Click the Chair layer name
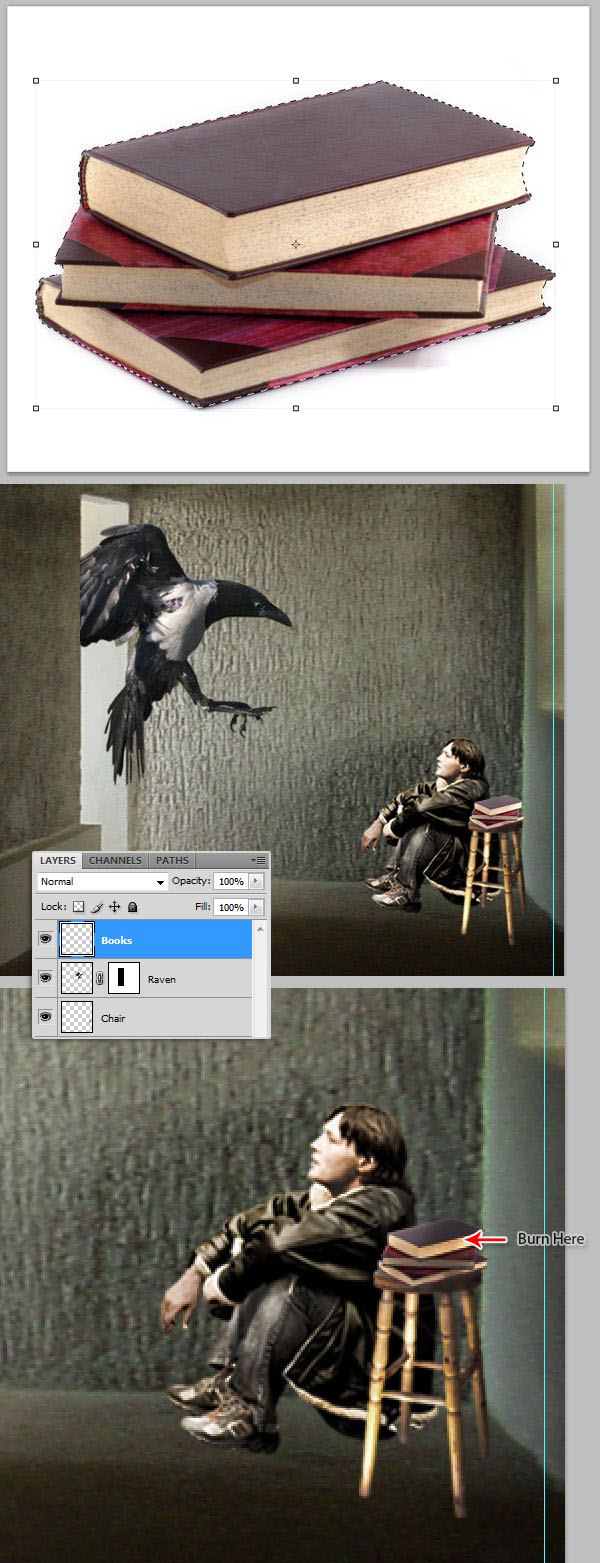Screen dimensions: 600x1563 click(113, 1018)
